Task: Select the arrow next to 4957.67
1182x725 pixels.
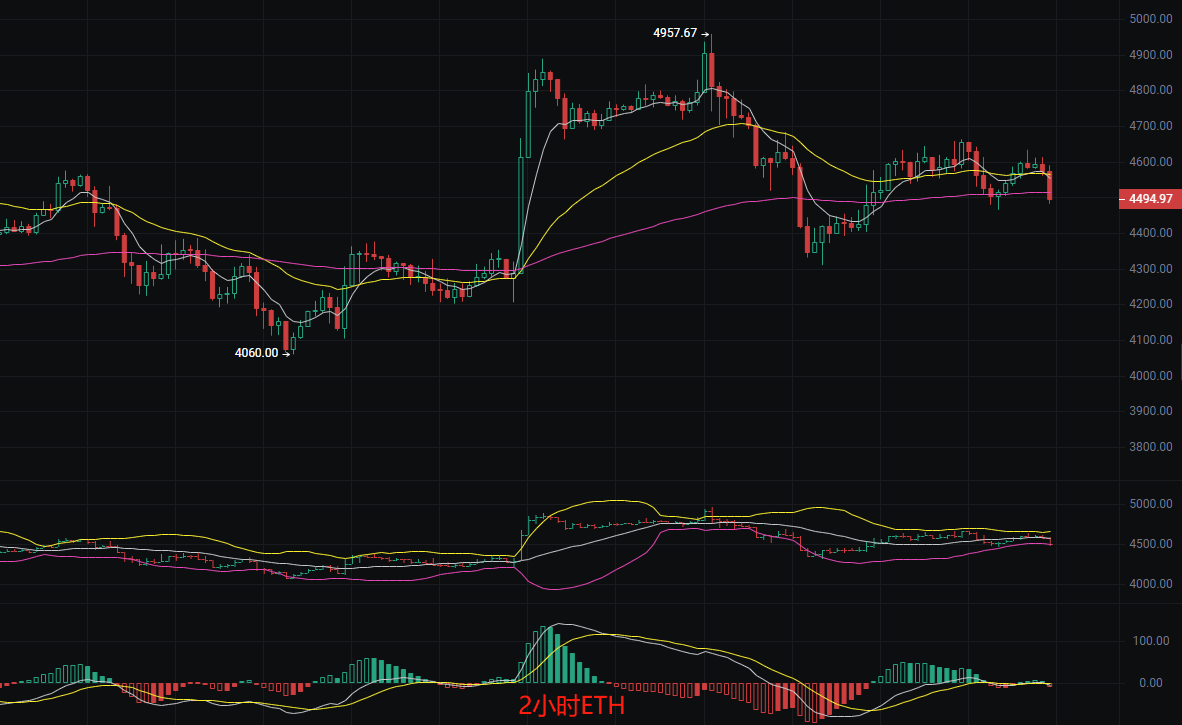Action: [x=705, y=33]
